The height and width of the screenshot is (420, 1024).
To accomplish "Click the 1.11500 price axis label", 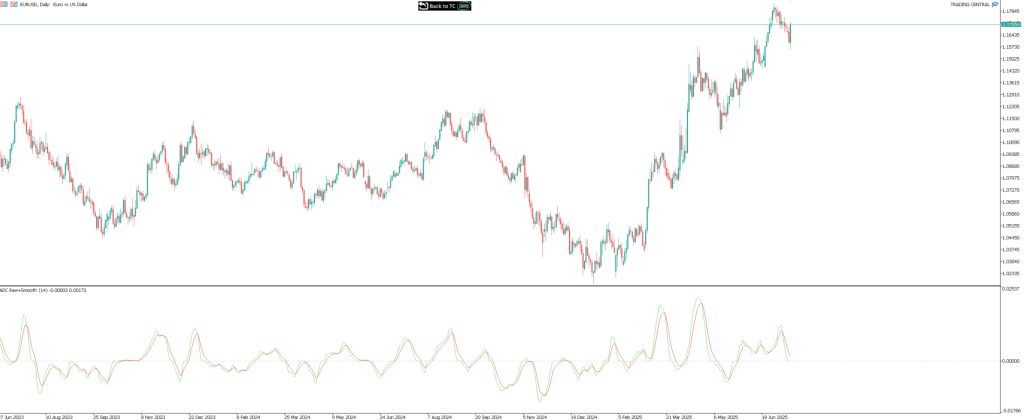I will point(1010,118).
